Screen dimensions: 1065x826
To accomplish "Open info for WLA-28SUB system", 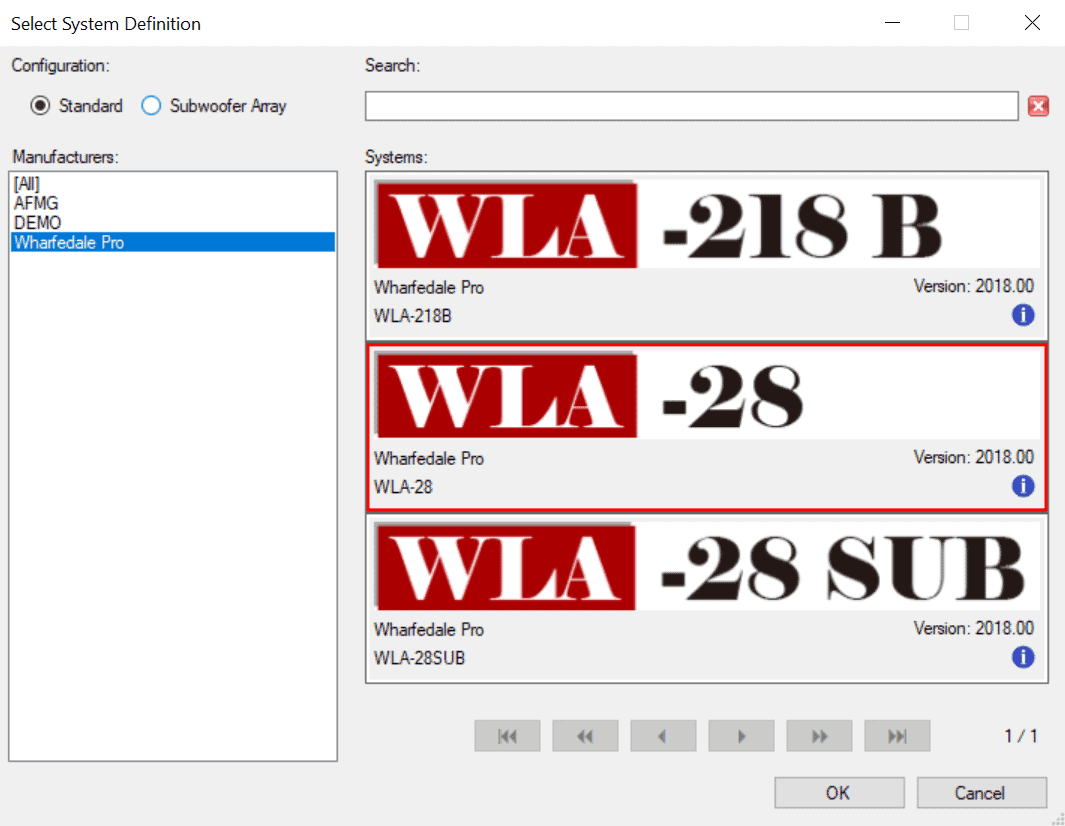I will (1023, 658).
